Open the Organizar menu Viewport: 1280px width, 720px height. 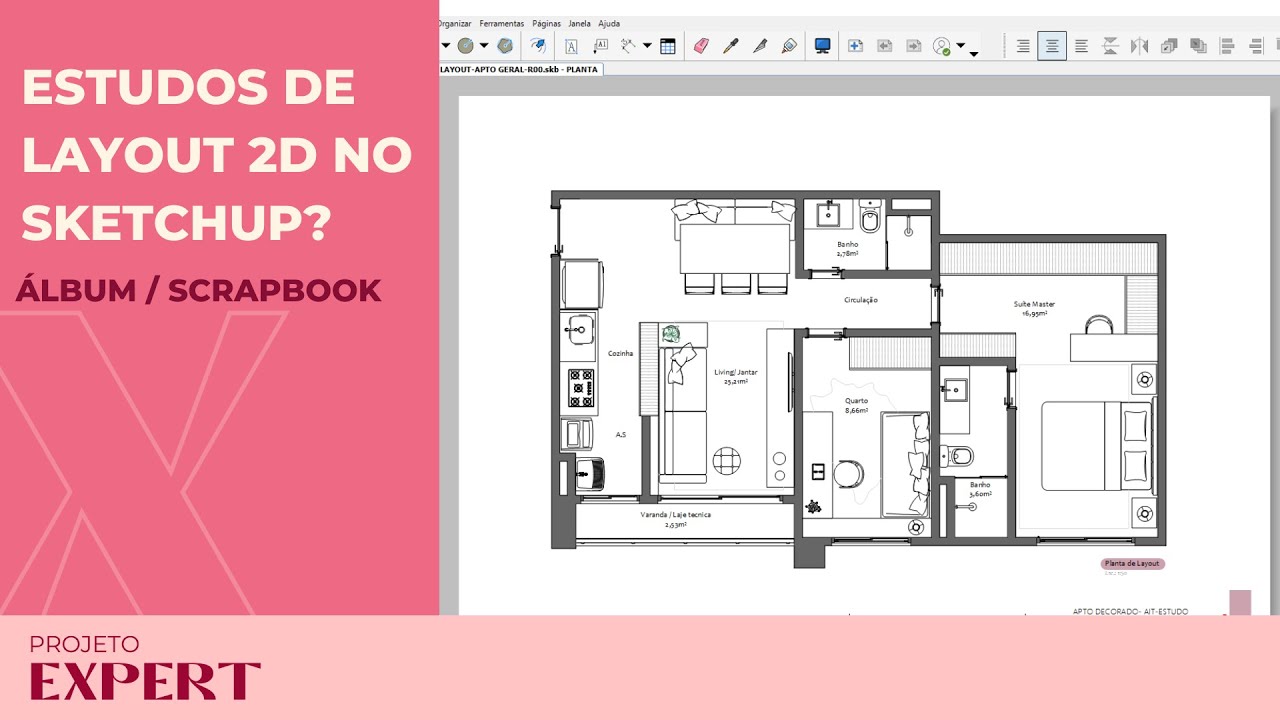click(x=456, y=23)
